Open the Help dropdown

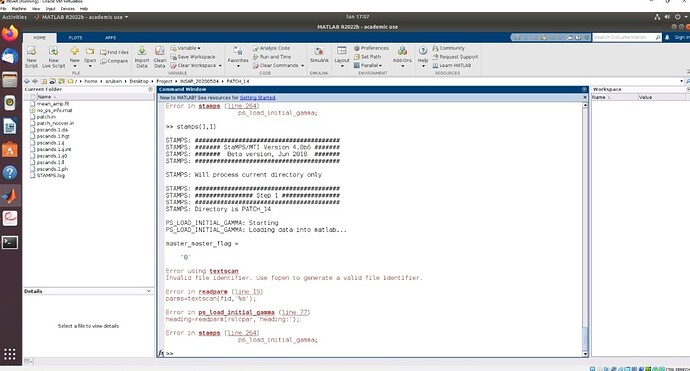[423, 57]
